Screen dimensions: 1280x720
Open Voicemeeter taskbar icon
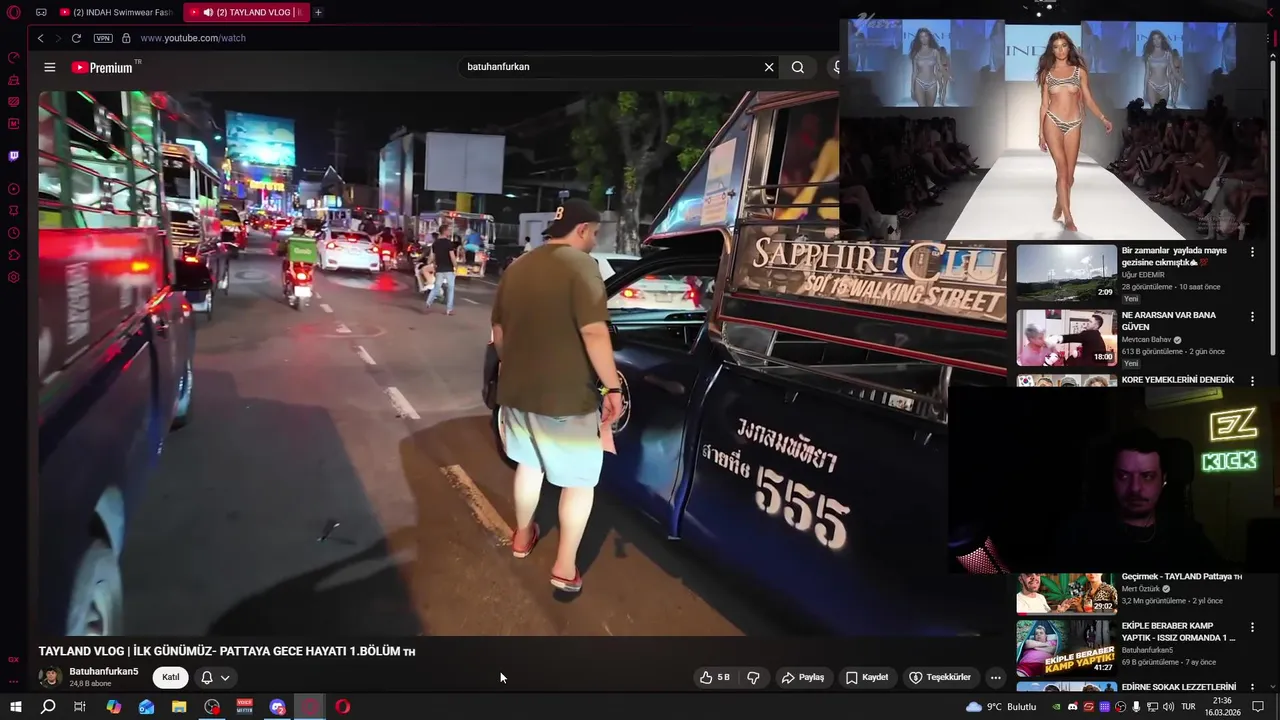click(245, 707)
